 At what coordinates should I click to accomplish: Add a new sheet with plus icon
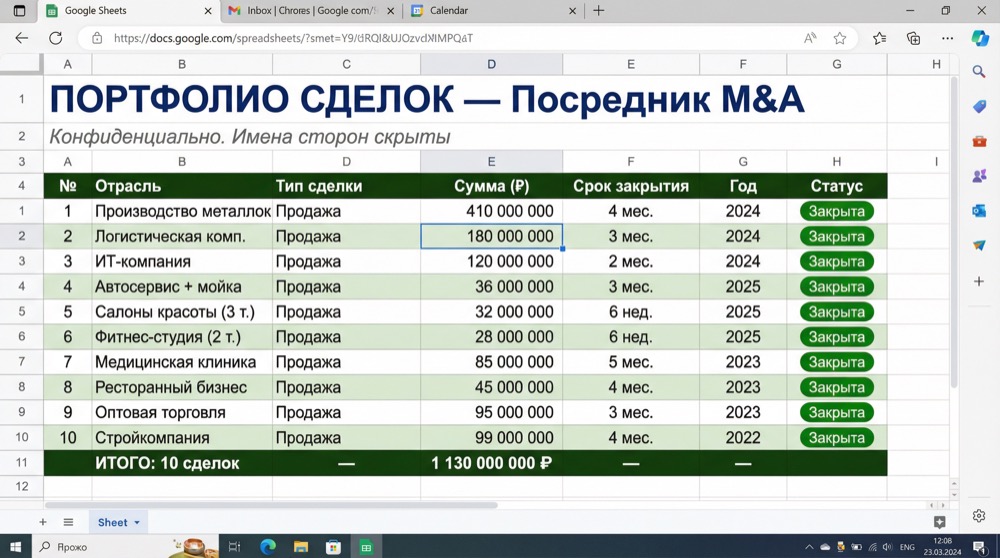[x=43, y=522]
